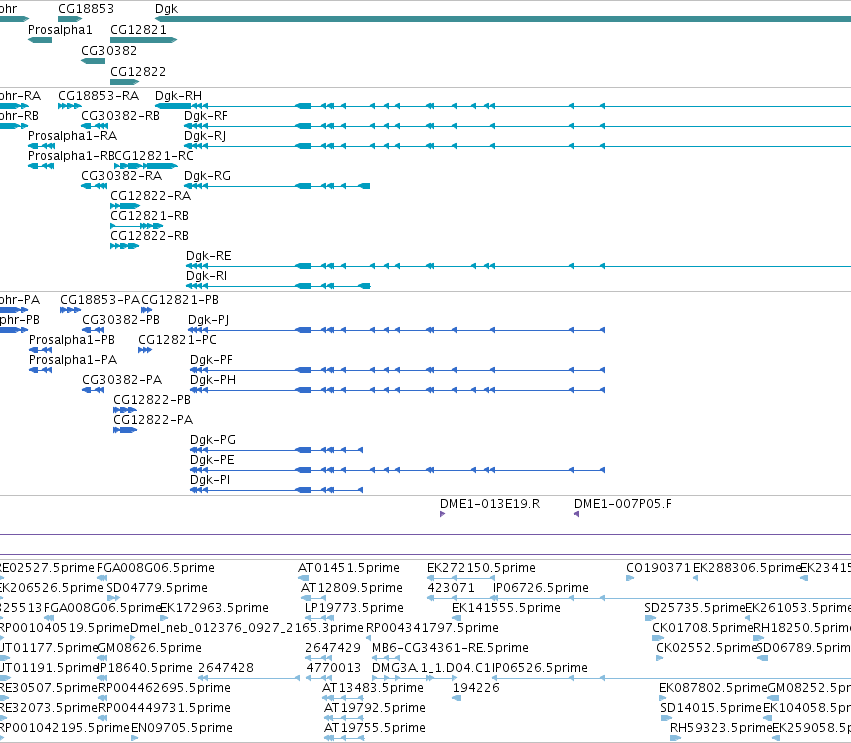This screenshot has width=851, height=743.
Task: Open EST label AT13483.5prime
Action: pos(373,688)
